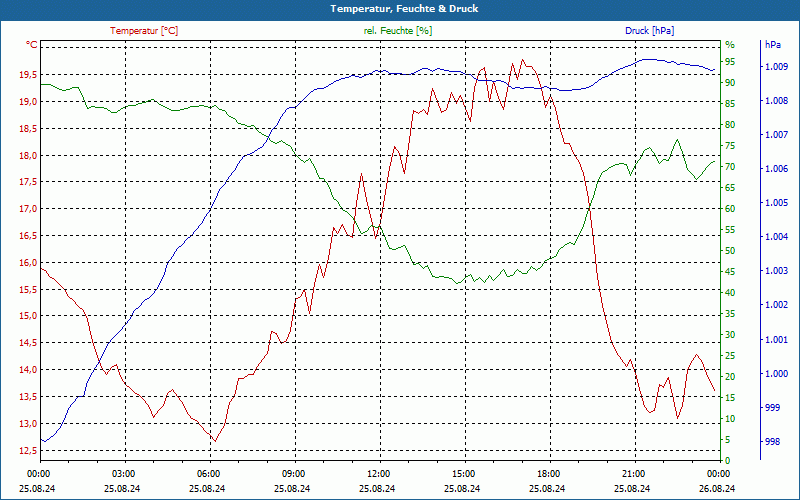
Task: Select the 'rel. Feuchte [%]' legend label
Action: [x=397, y=31]
